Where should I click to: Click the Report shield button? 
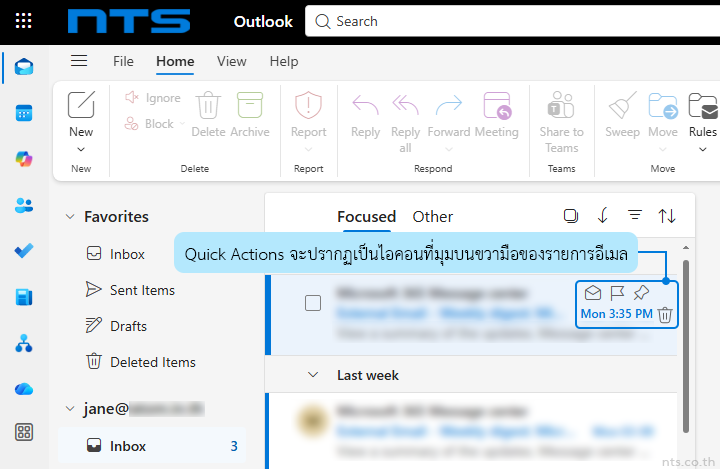(309, 114)
